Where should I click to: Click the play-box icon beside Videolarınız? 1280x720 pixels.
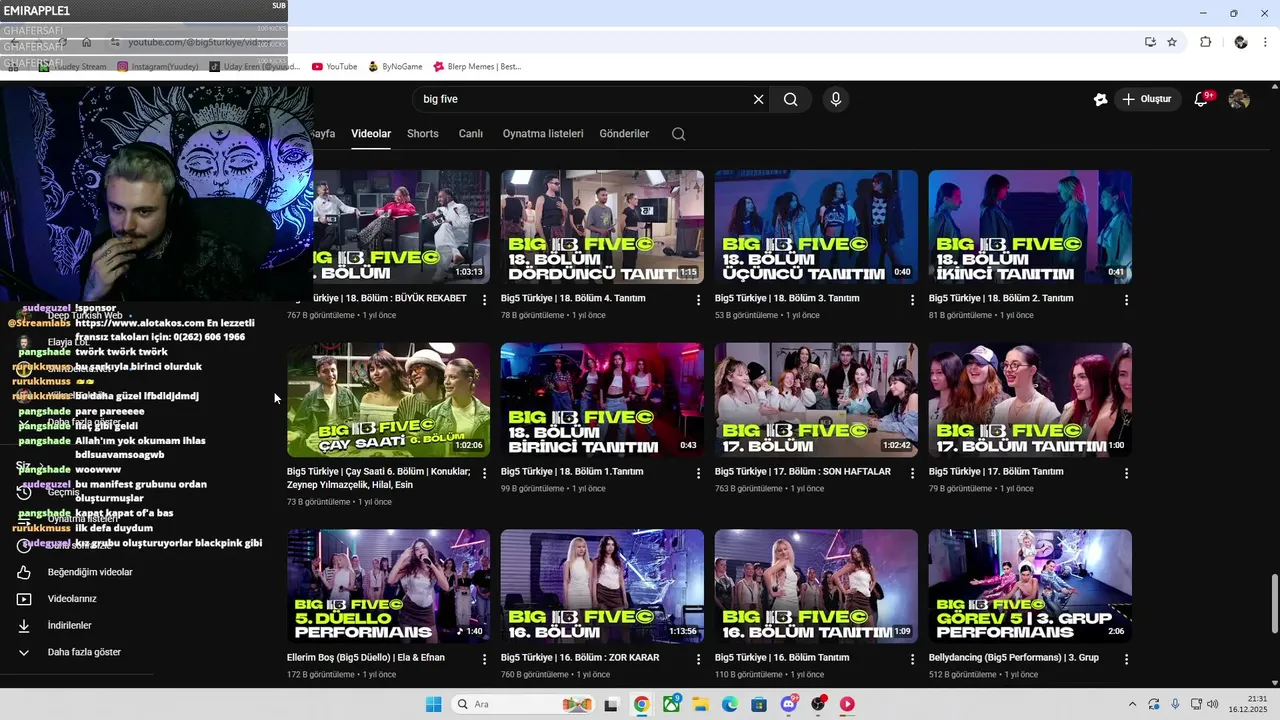tap(24, 599)
